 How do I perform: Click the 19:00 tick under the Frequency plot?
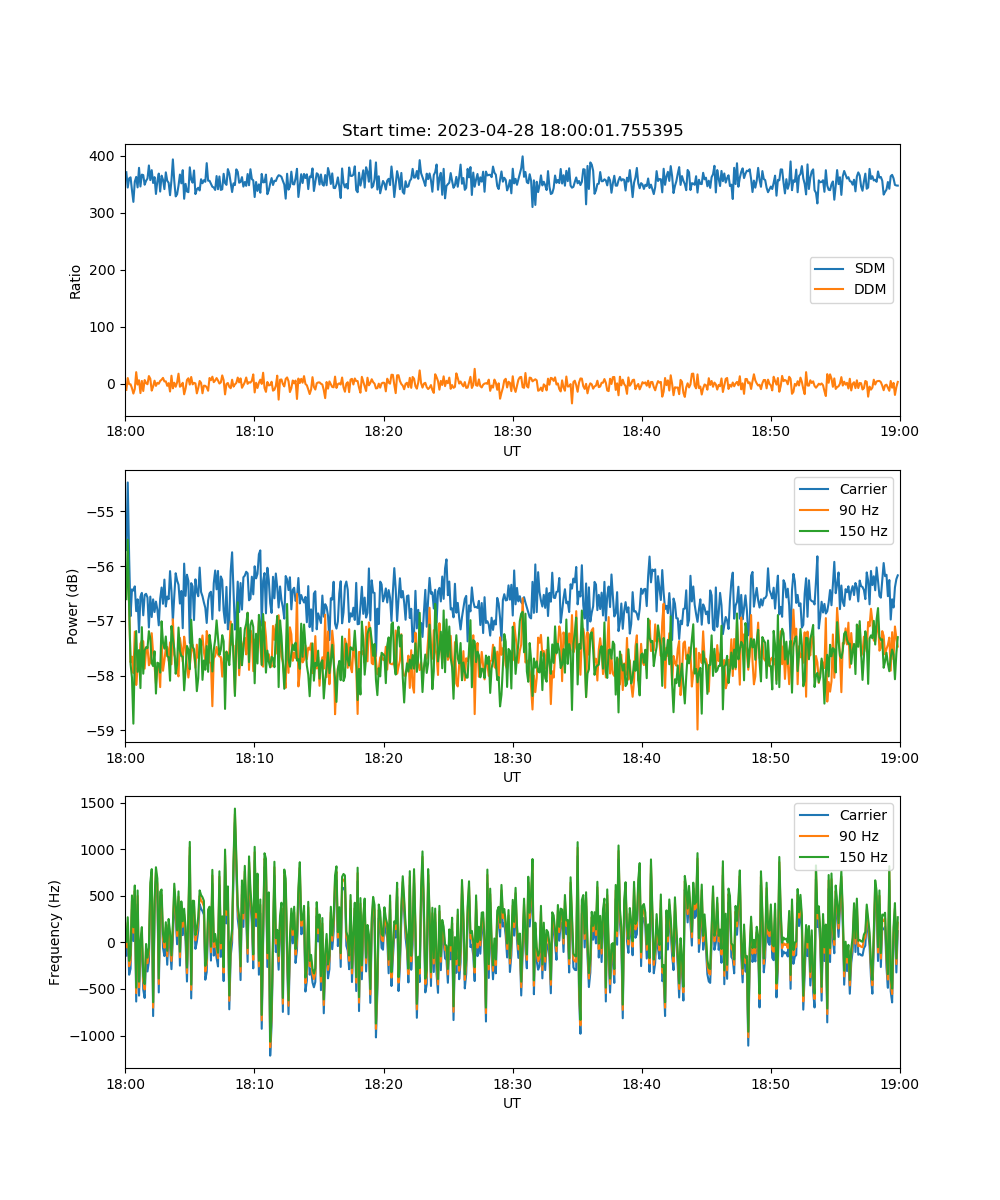(900, 1083)
